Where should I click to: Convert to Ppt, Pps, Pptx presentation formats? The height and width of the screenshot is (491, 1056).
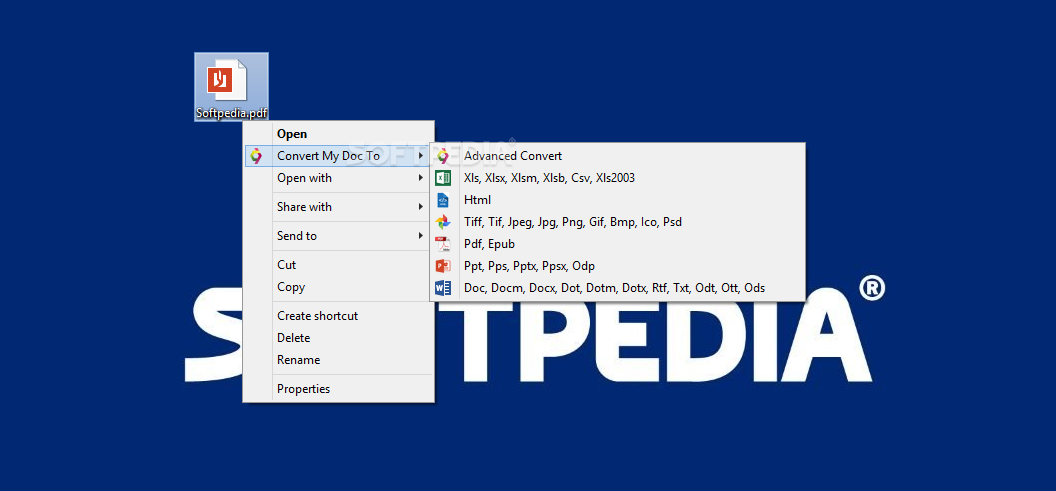pos(529,266)
